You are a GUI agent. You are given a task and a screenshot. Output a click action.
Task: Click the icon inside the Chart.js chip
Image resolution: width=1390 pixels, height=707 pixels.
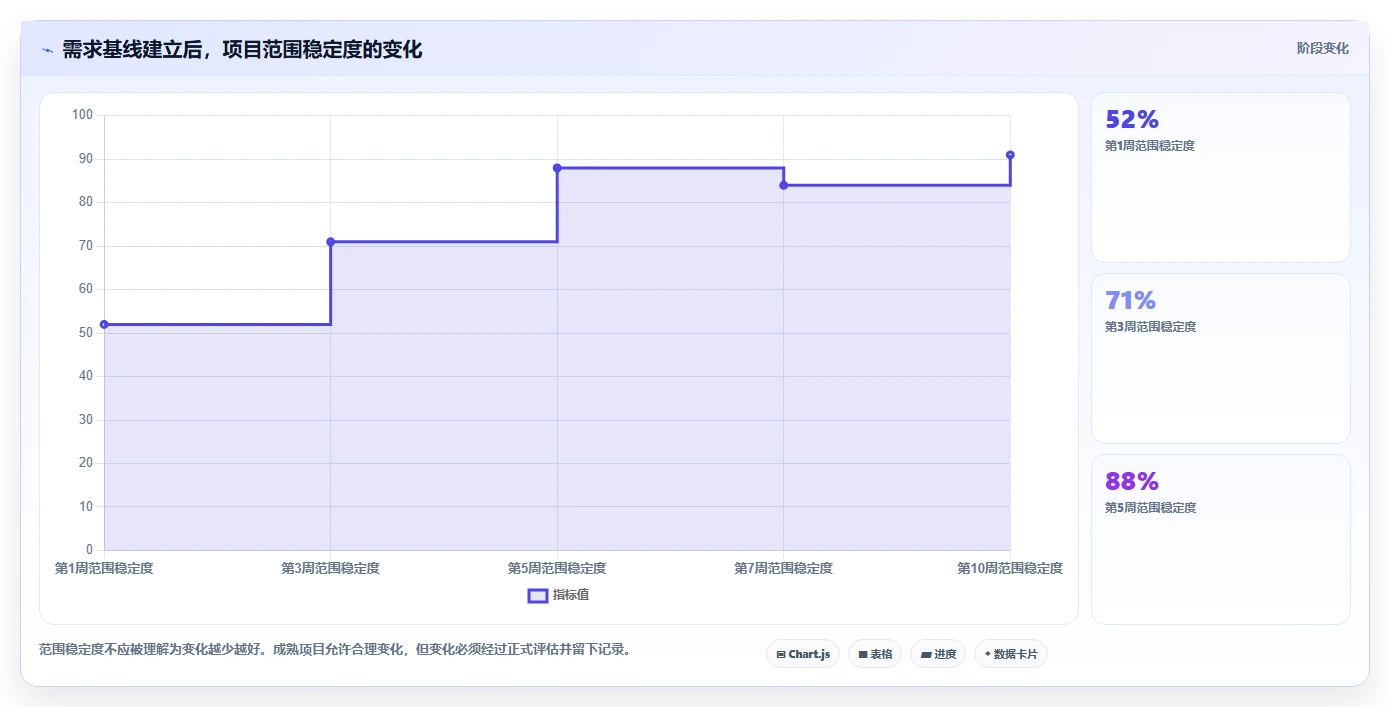(781, 655)
